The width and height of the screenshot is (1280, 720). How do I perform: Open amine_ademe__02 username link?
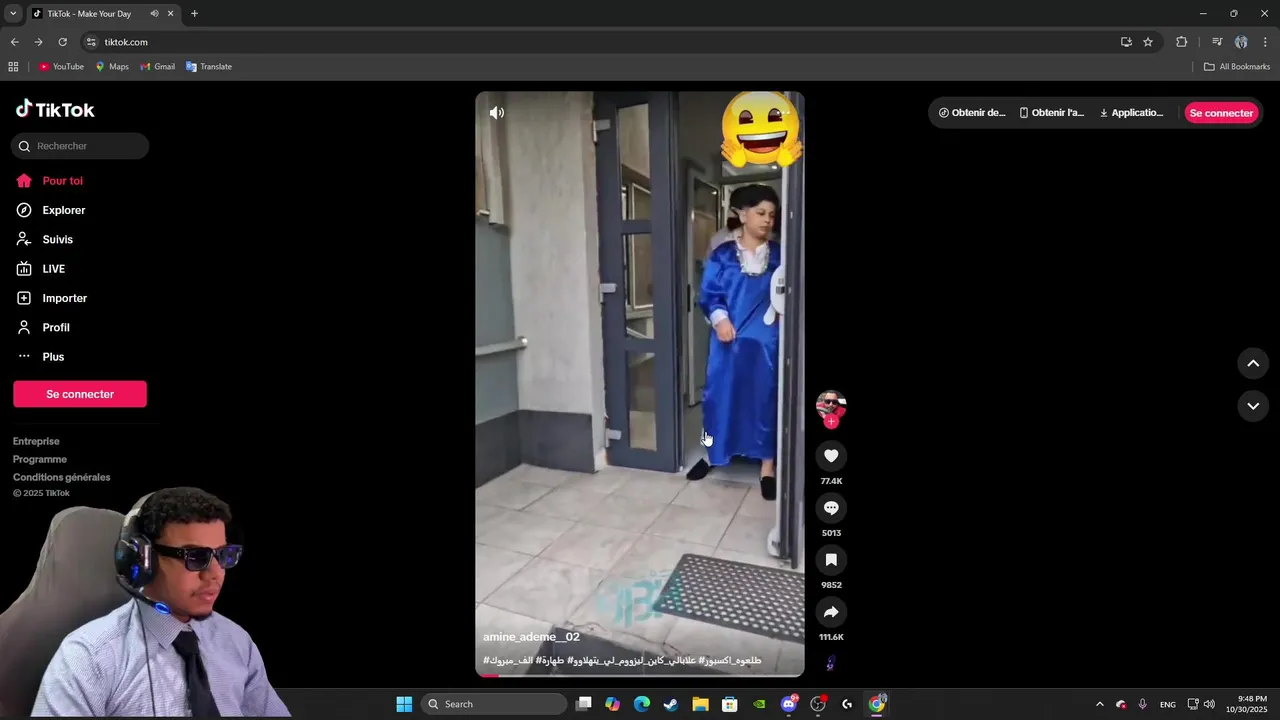tap(531, 637)
